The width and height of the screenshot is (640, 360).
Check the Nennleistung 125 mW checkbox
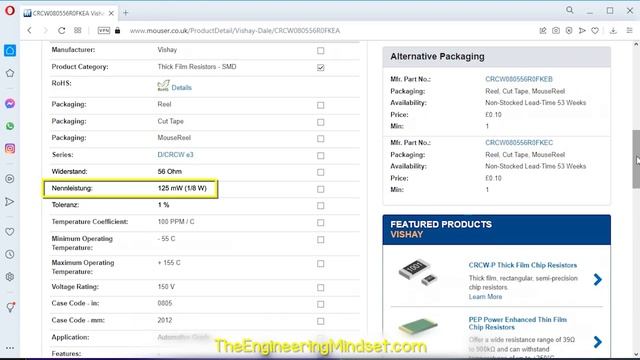point(320,189)
